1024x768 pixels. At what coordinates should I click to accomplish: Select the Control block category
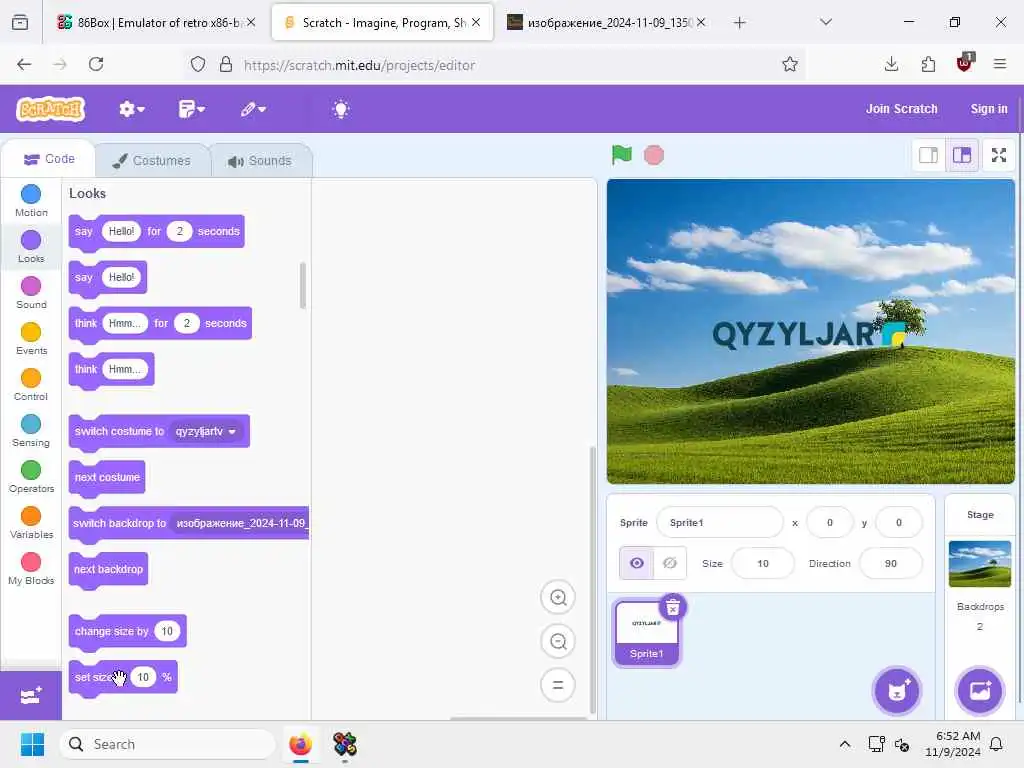click(31, 385)
